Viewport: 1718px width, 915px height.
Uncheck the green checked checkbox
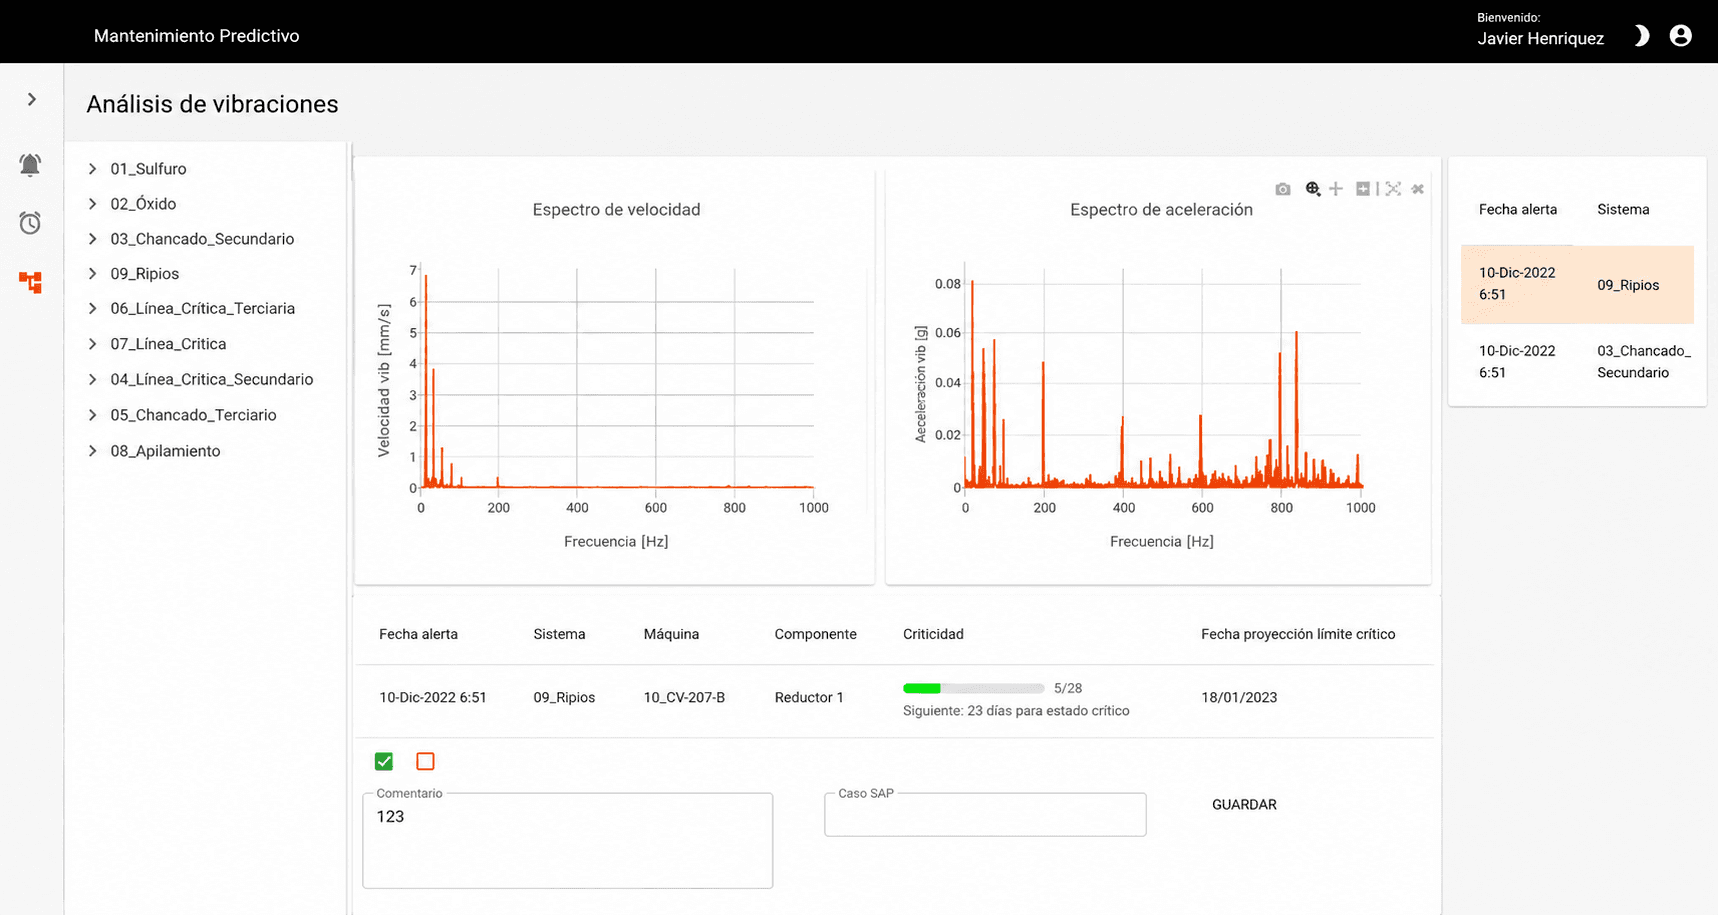(x=384, y=761)
